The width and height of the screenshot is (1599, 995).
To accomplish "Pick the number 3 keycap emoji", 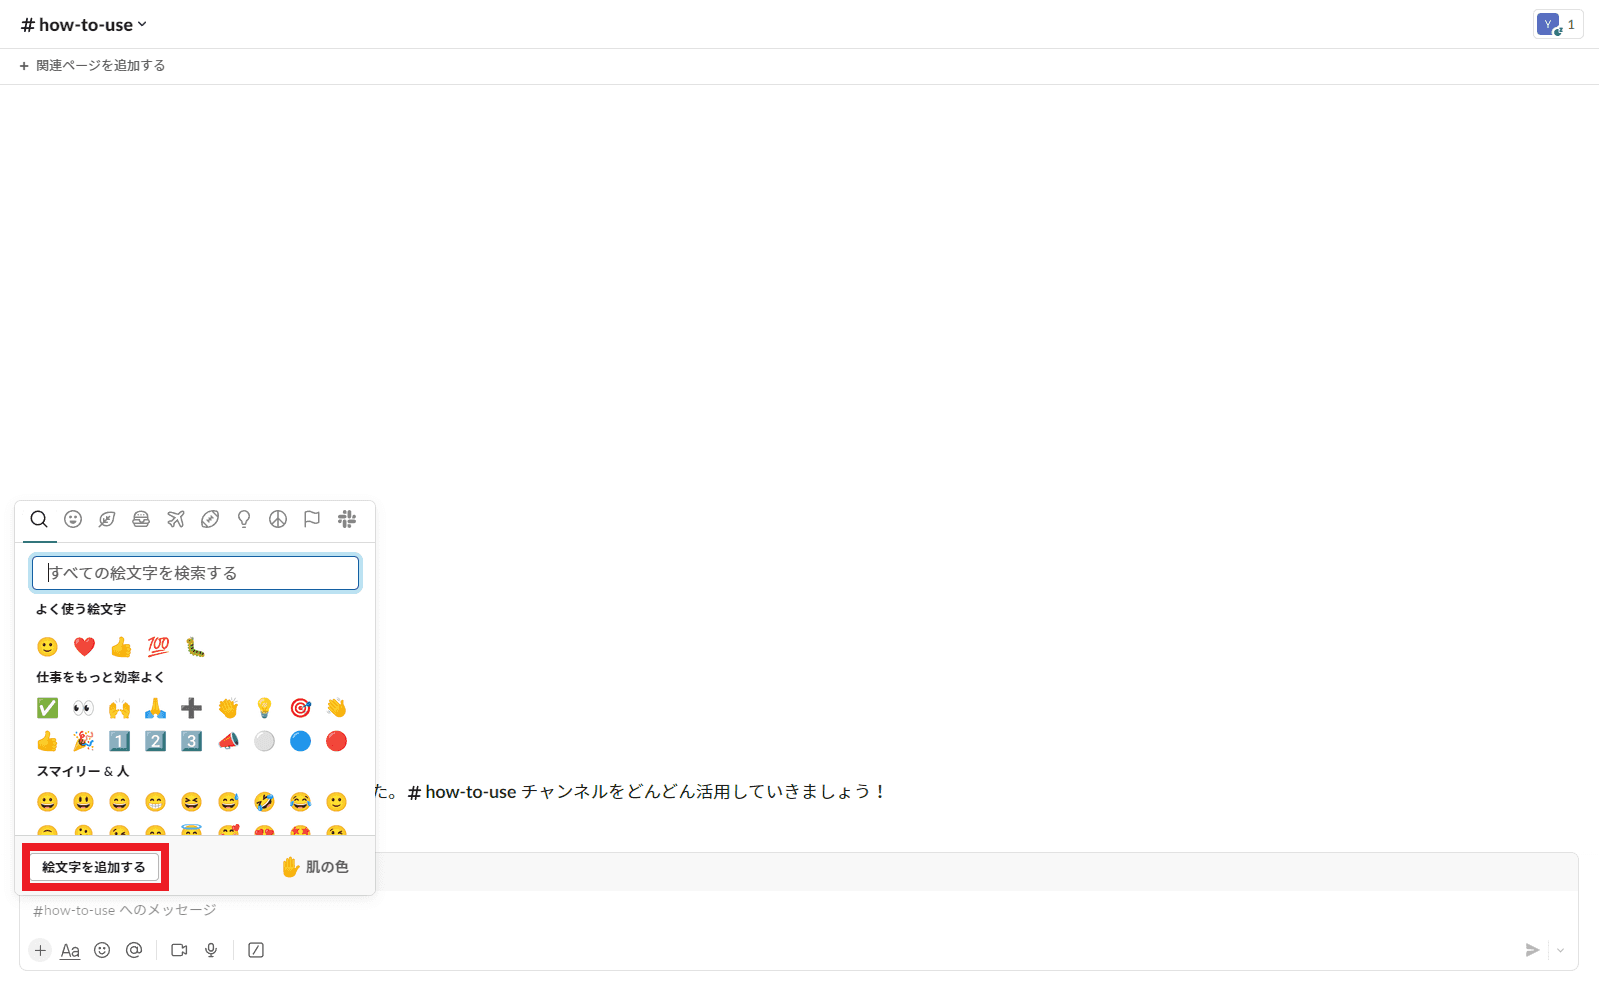I will pos(191,741).
